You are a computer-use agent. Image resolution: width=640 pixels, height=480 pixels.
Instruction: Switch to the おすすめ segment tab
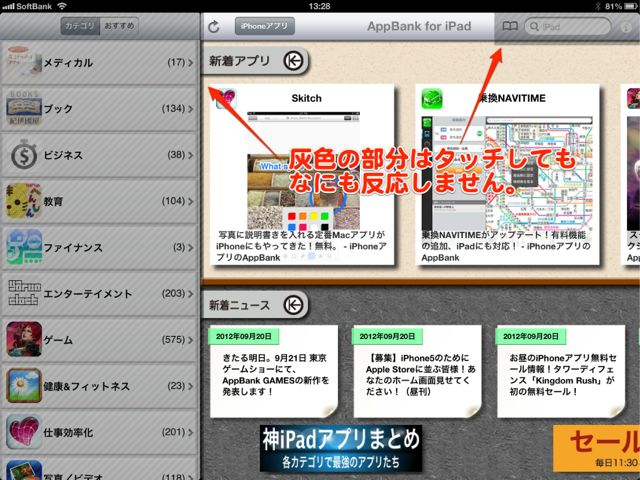coord(119,26)
